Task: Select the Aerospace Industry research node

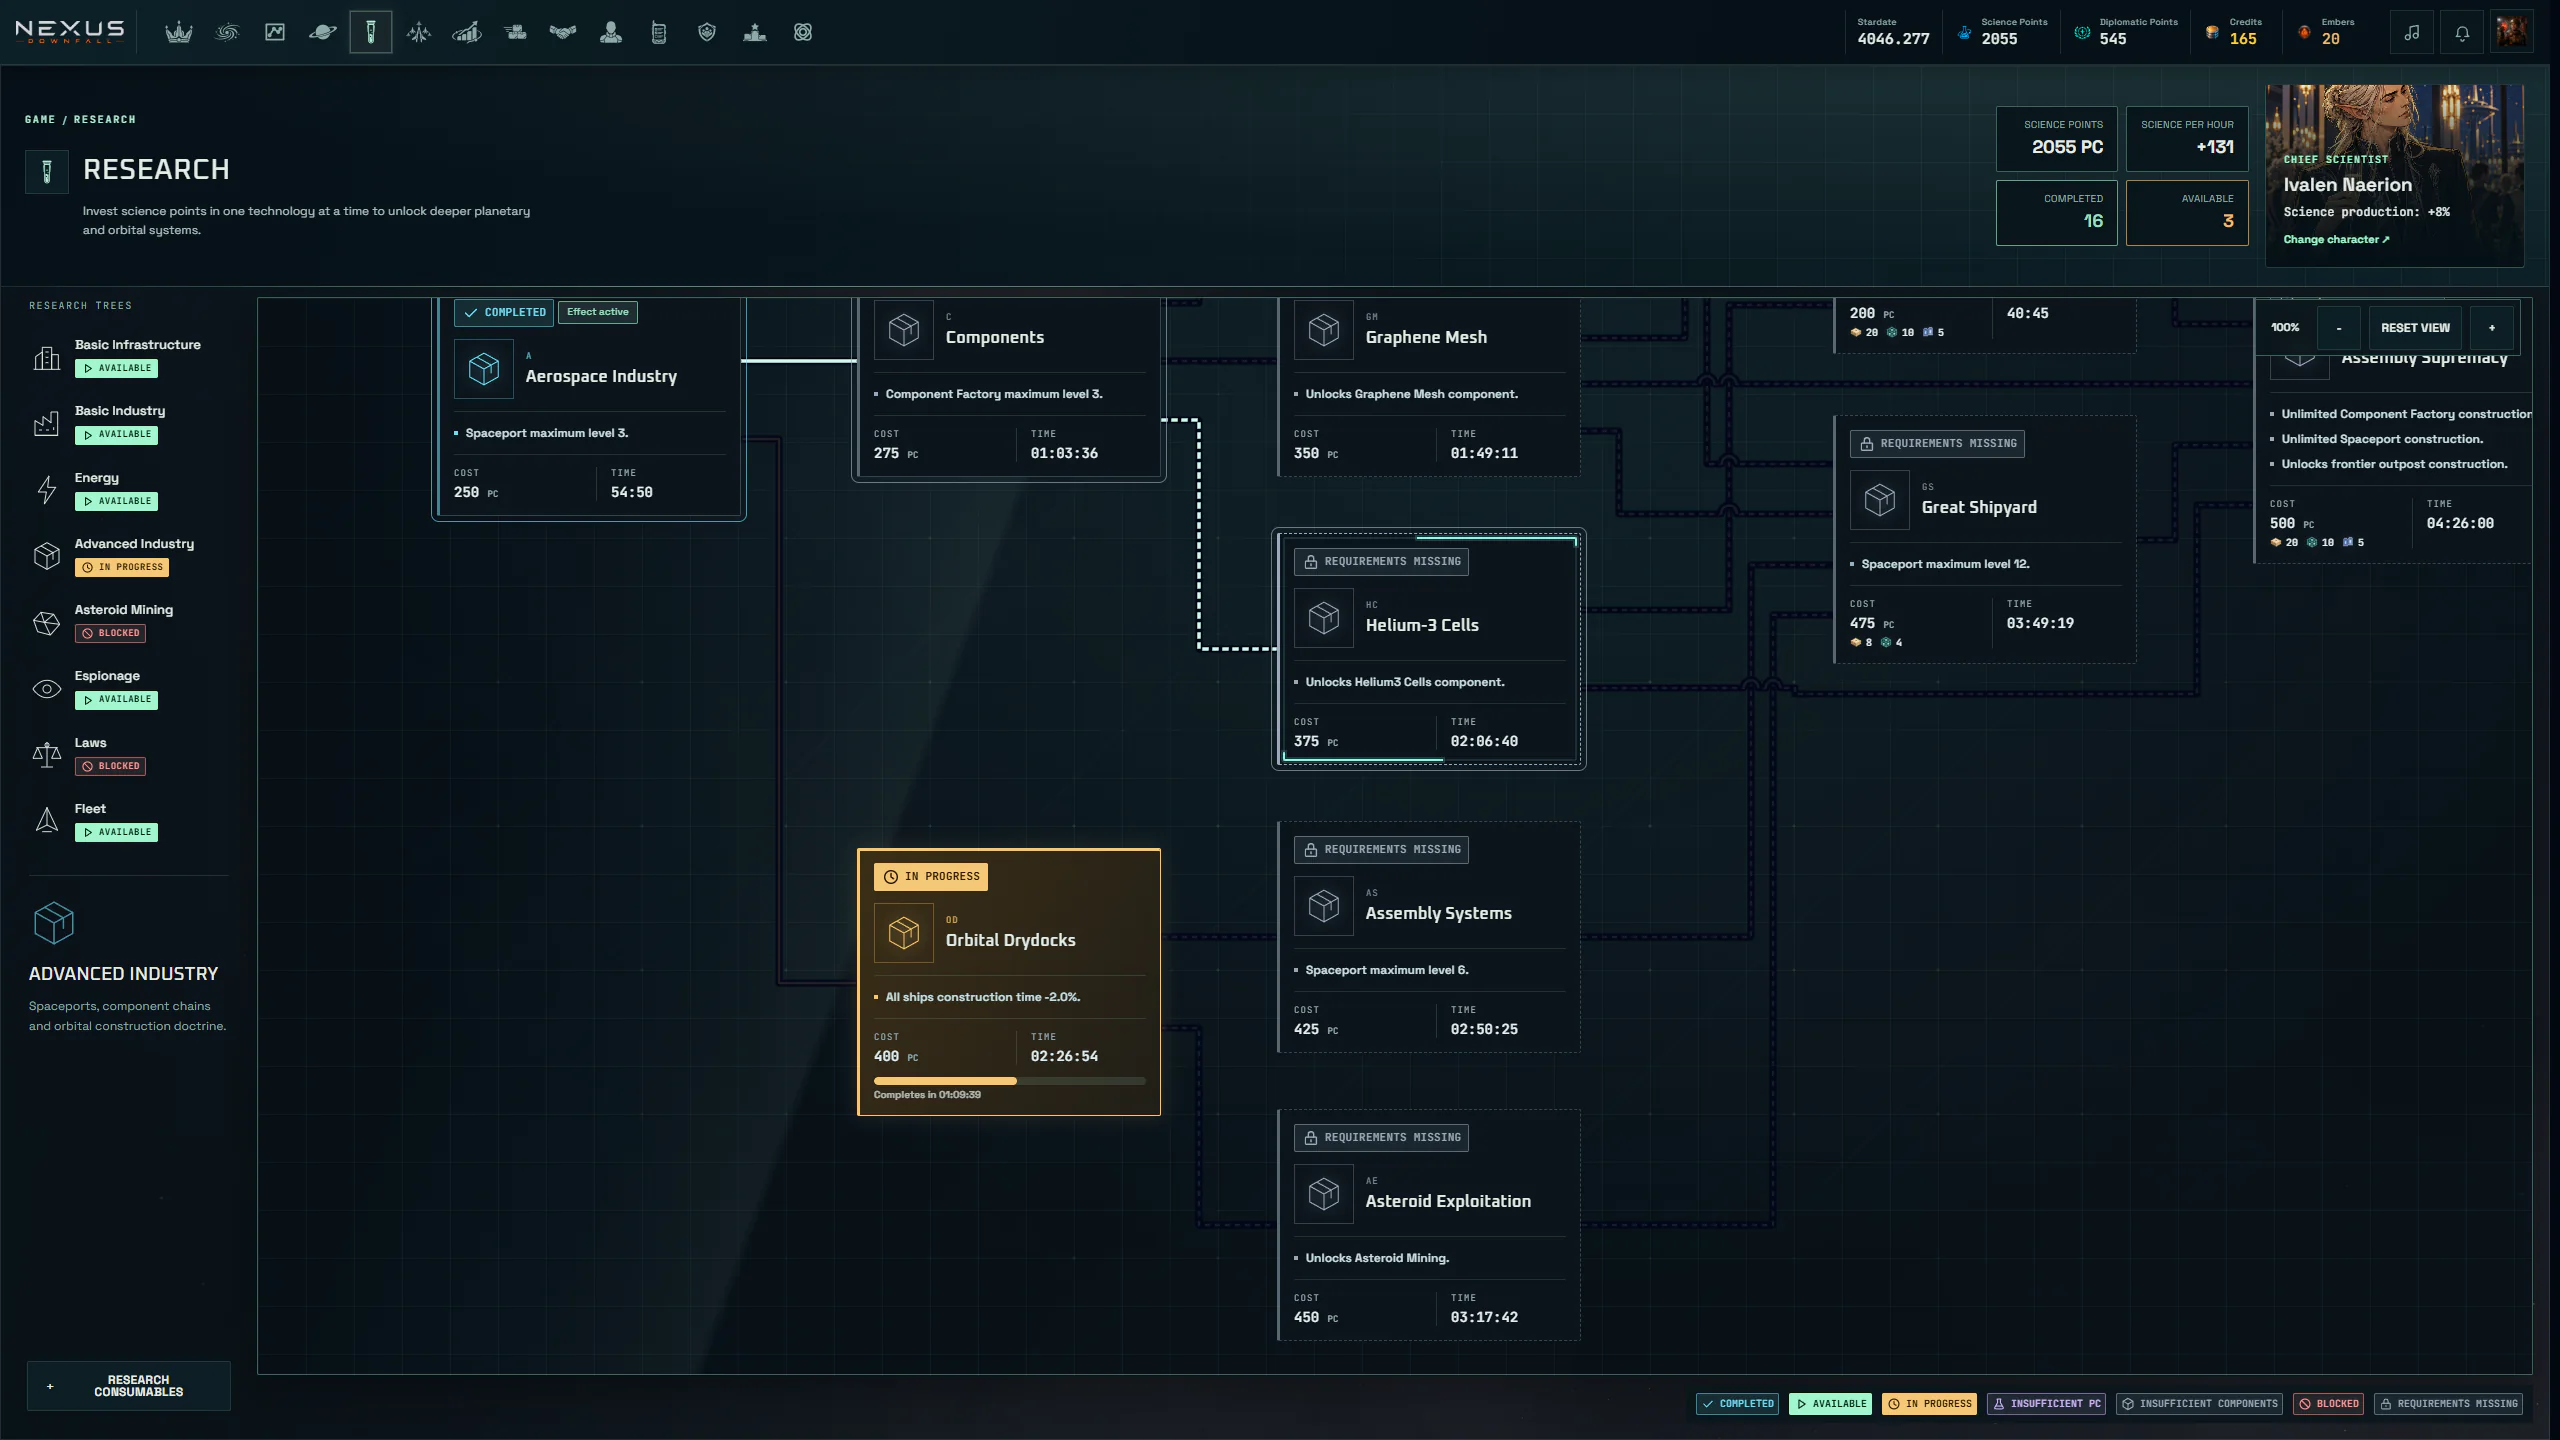Action: [x=589, y=408]
